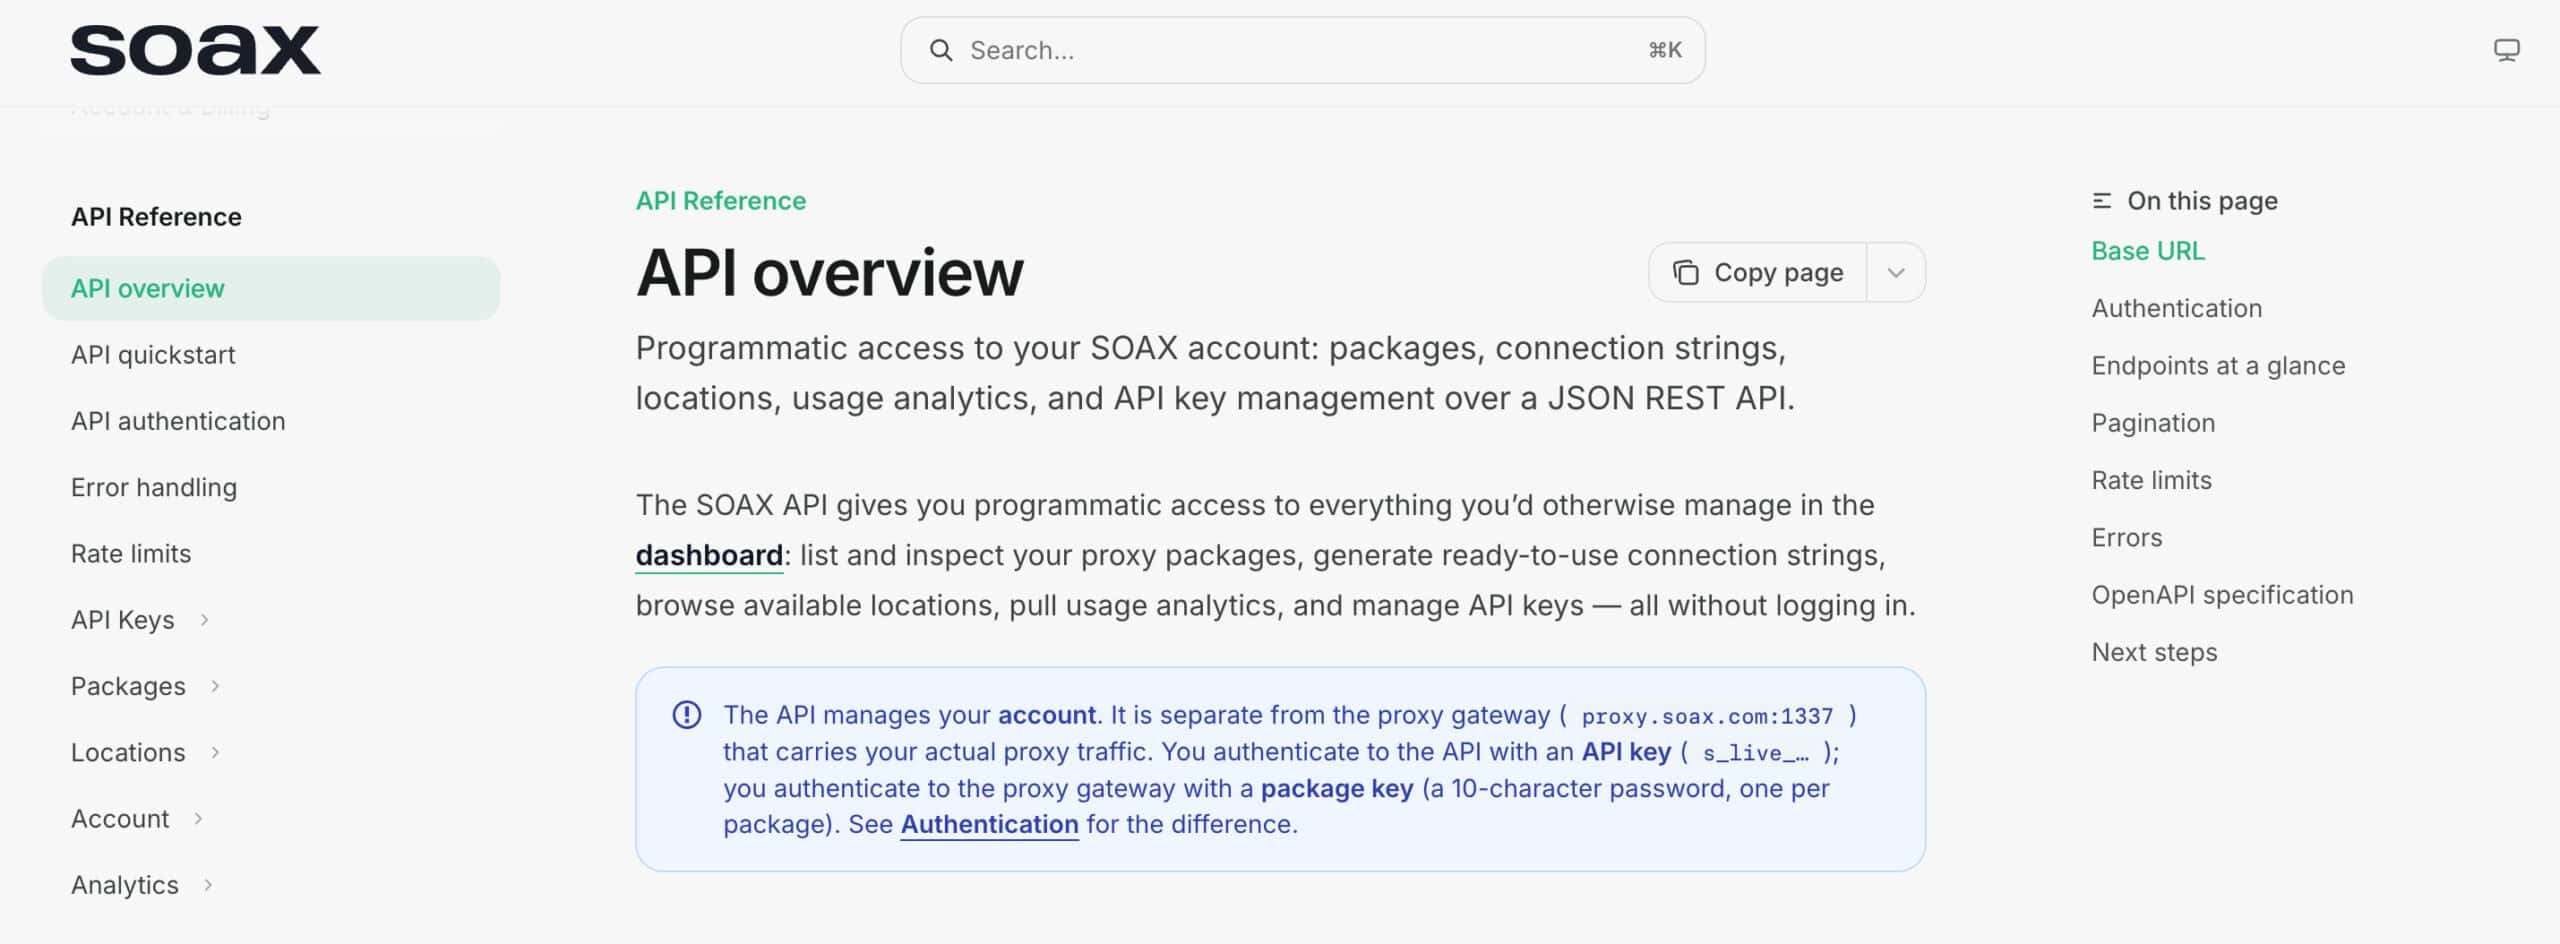Open API authentication in the sidebar
The width and height of the screenshot is (2560, 944).
pos(178,421)
